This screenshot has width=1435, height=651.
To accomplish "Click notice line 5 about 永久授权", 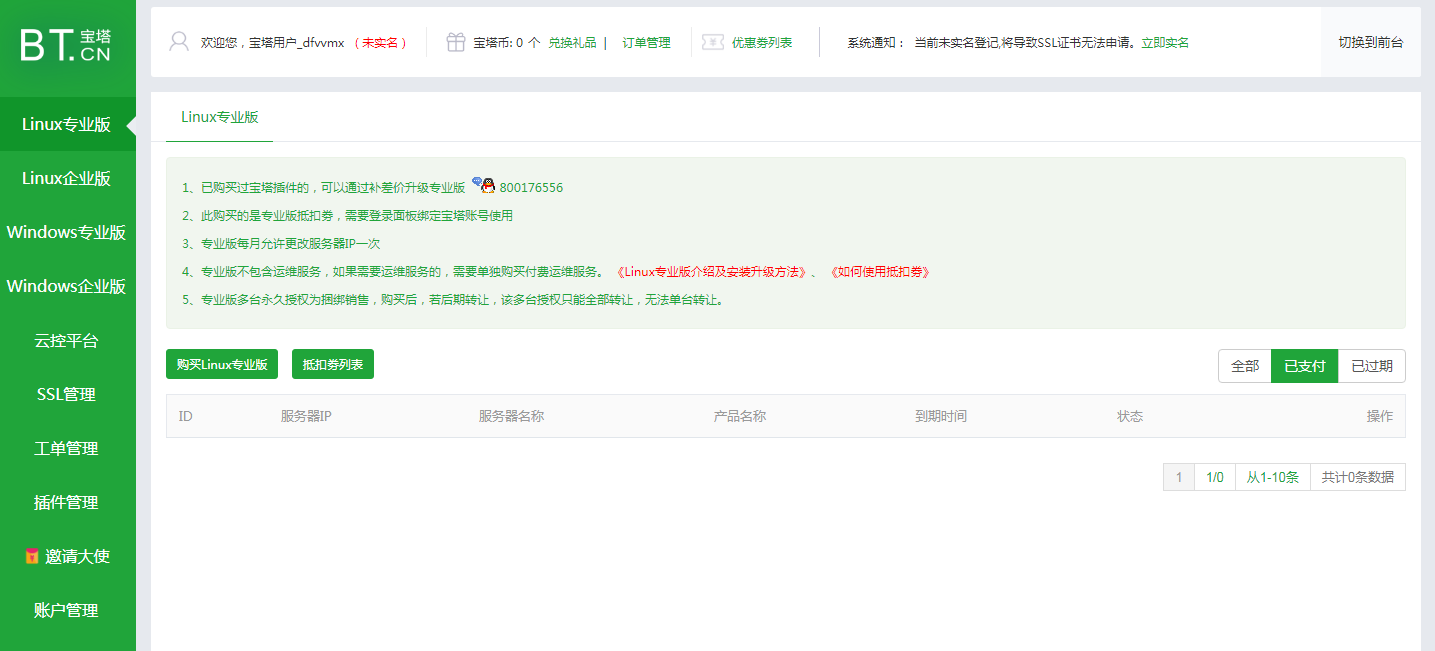I will coord(452,300).
